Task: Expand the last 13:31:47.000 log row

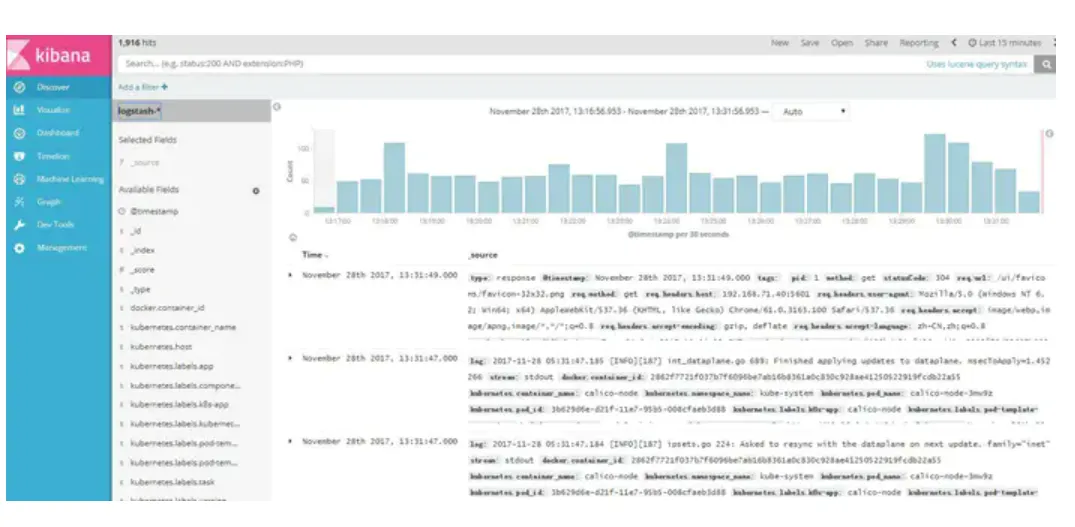Action: (290, 441)
